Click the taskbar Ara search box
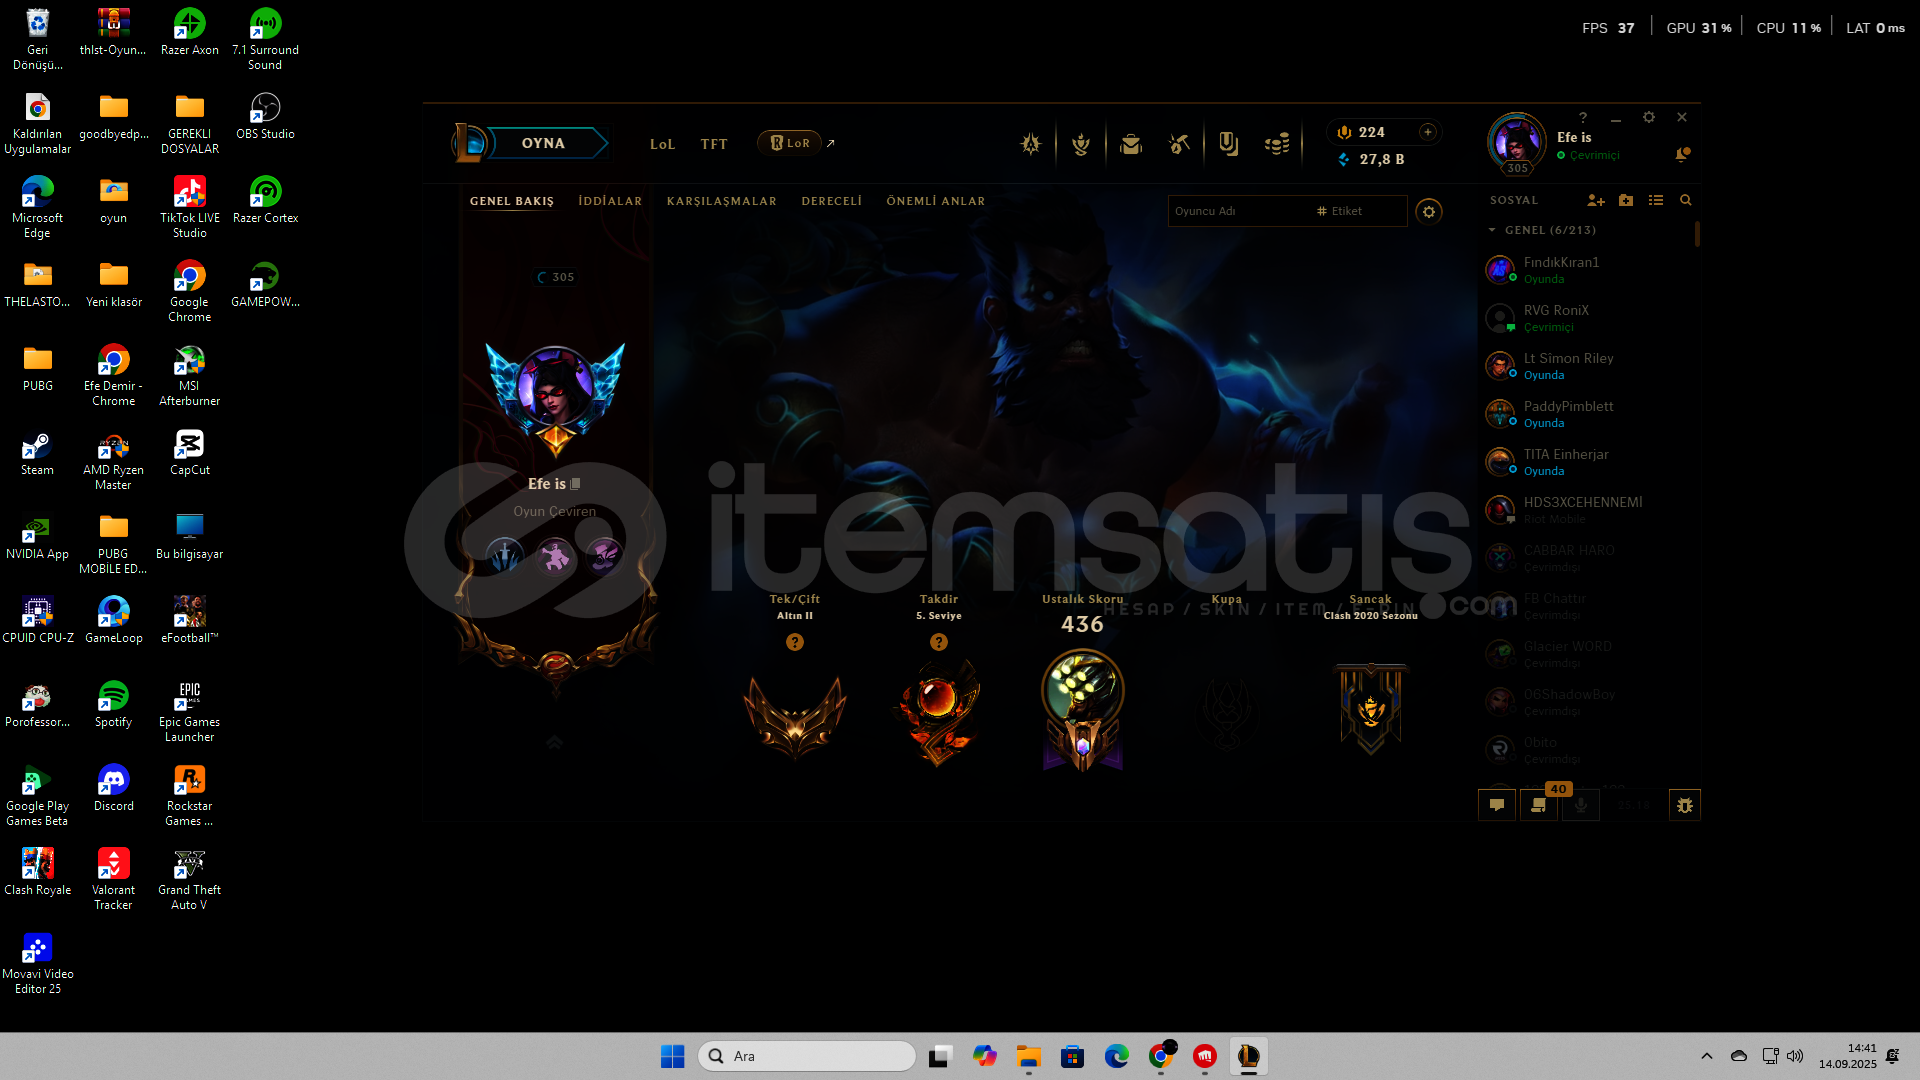Viewport: 1920px width, 1080px height. pos(807,1056)
